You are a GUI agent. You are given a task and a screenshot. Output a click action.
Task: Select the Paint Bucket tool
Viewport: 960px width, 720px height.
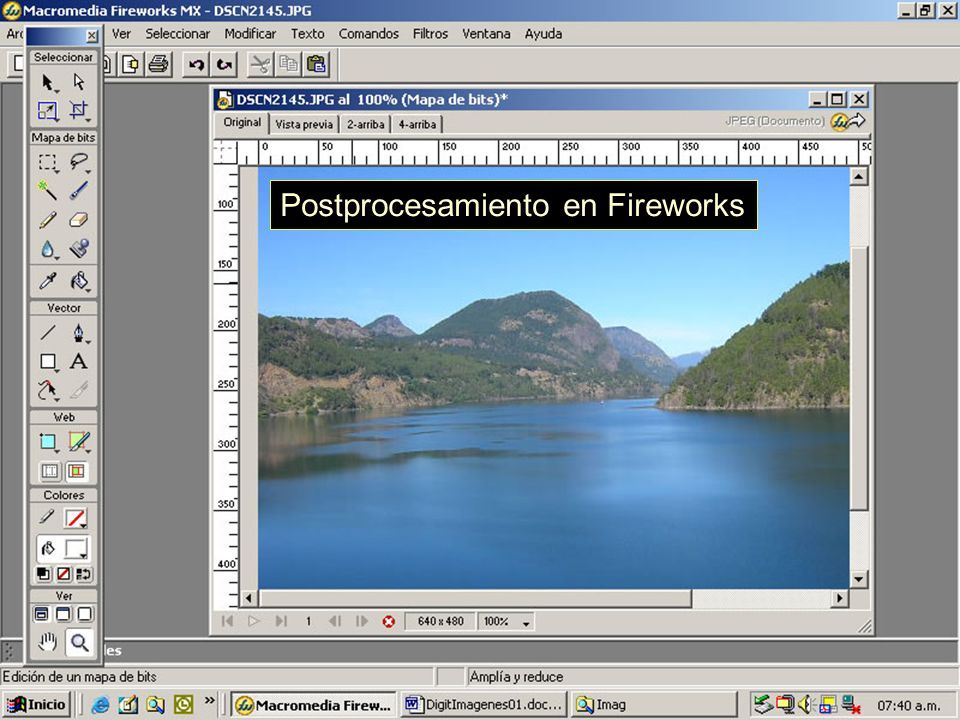click(x=78, y=281)
